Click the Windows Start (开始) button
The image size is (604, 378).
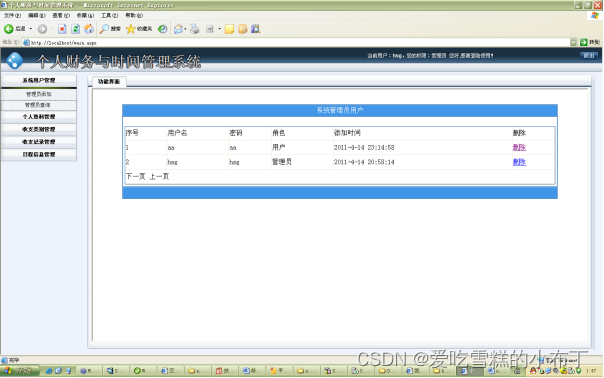[20, 371]
